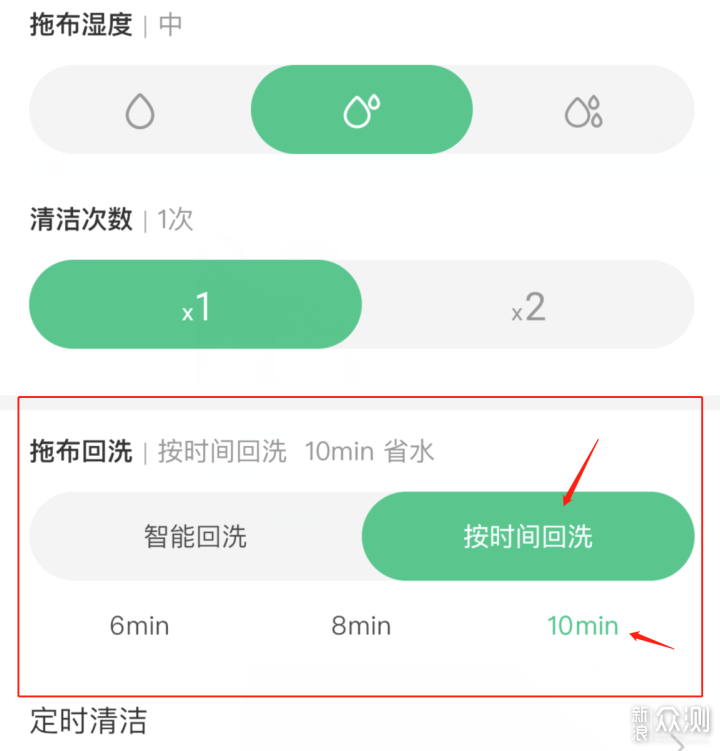Image resolution: width=720 pixels, height=751 pixels.
Task: Click the red arrow pointing at 10min
Action: (652, 640)
